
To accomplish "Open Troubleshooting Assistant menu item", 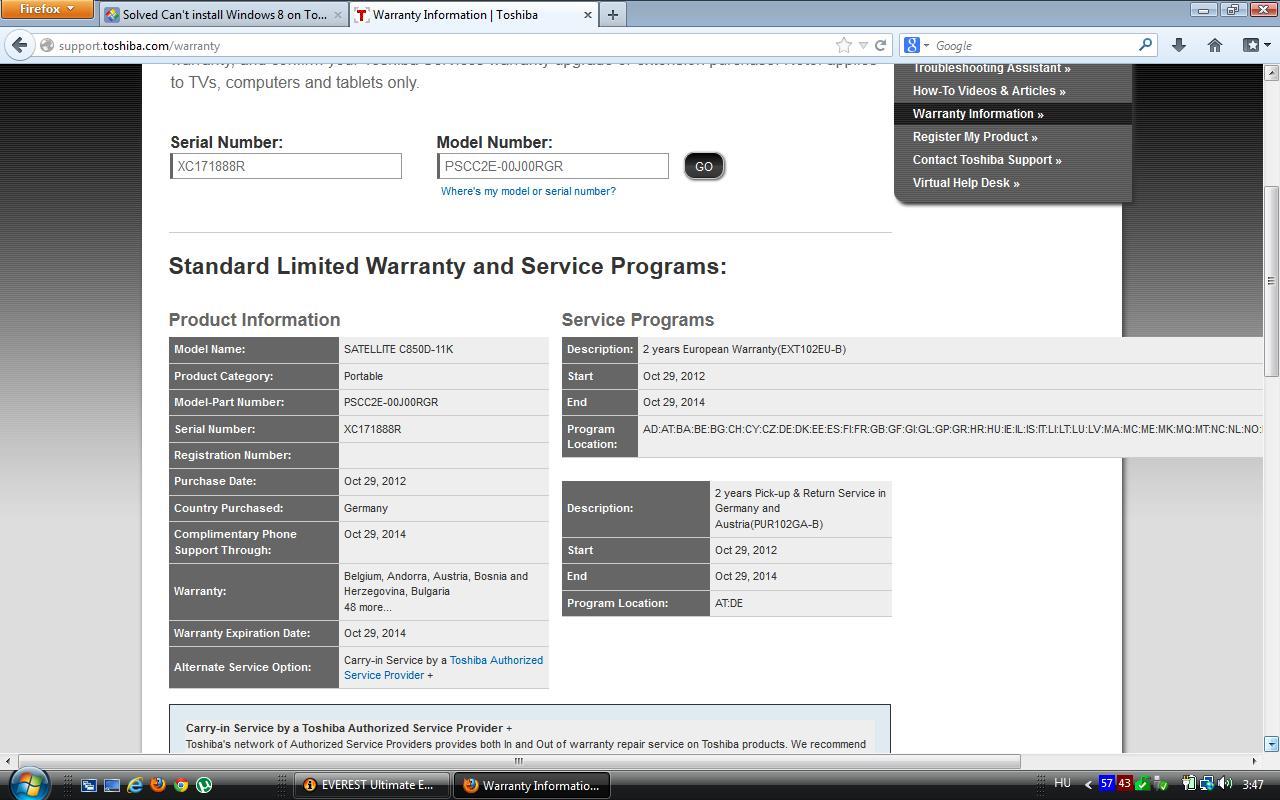I will [991, 68].
